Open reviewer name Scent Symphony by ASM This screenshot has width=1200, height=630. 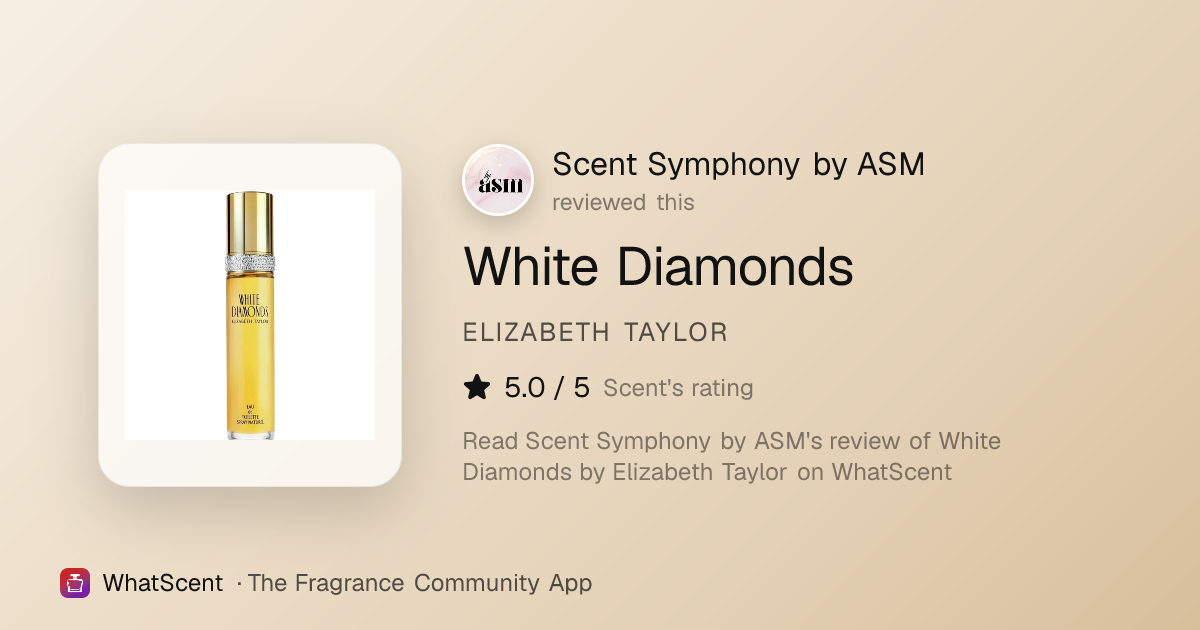739,164
